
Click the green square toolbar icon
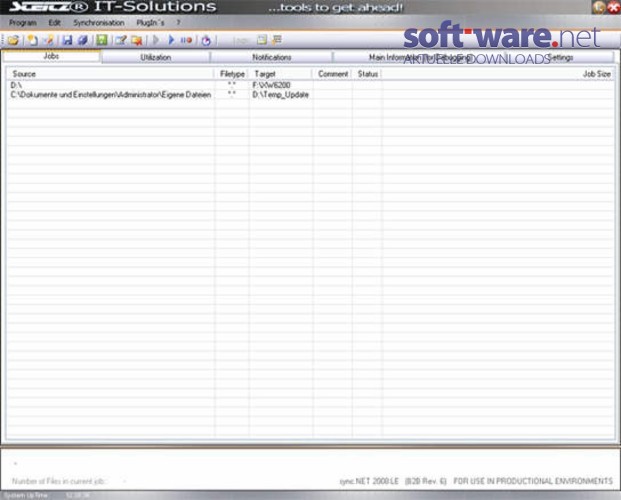click(x=102, y=40)
